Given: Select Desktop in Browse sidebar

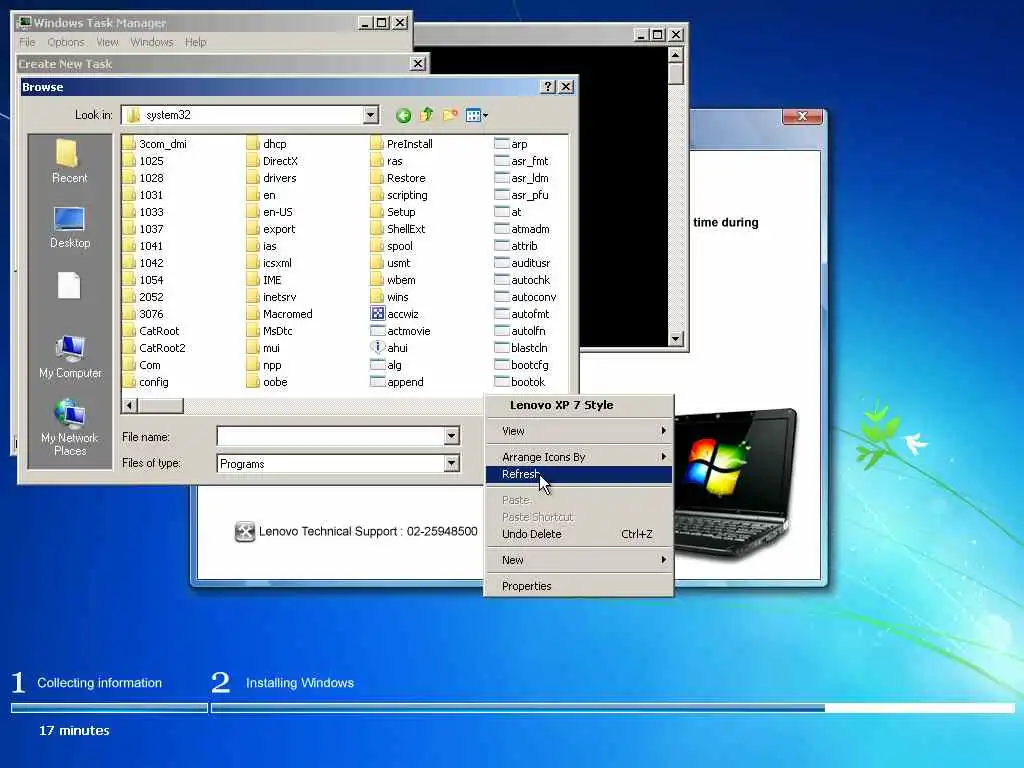Looking at the screenshot, I should click(69, 227).
